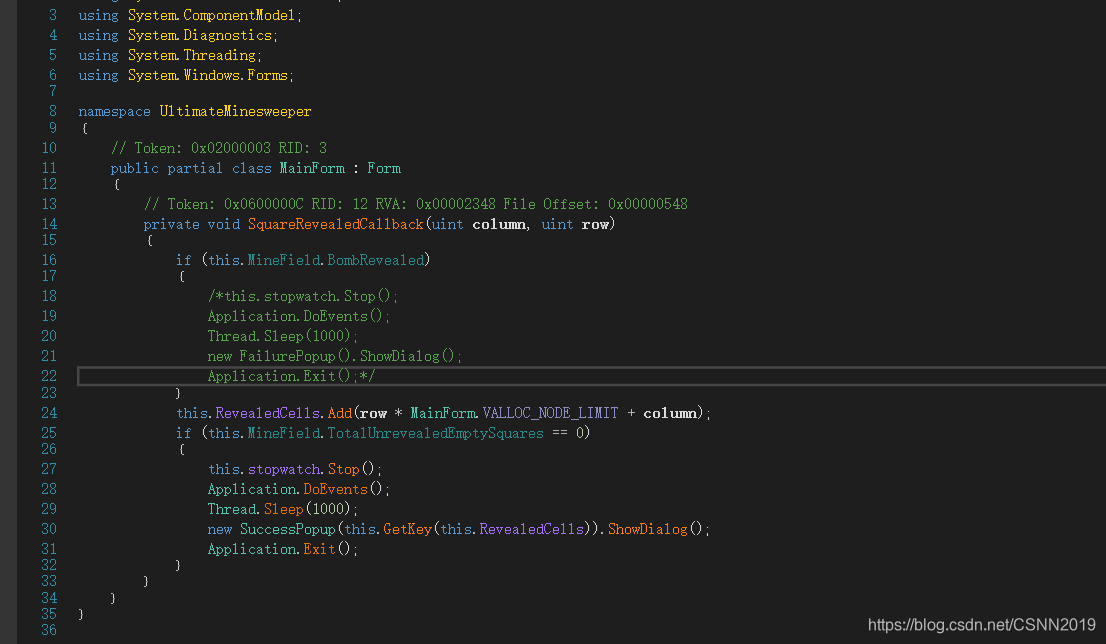
Task: Click the BombRevealed property on line 16
Action: pos(376,260)
